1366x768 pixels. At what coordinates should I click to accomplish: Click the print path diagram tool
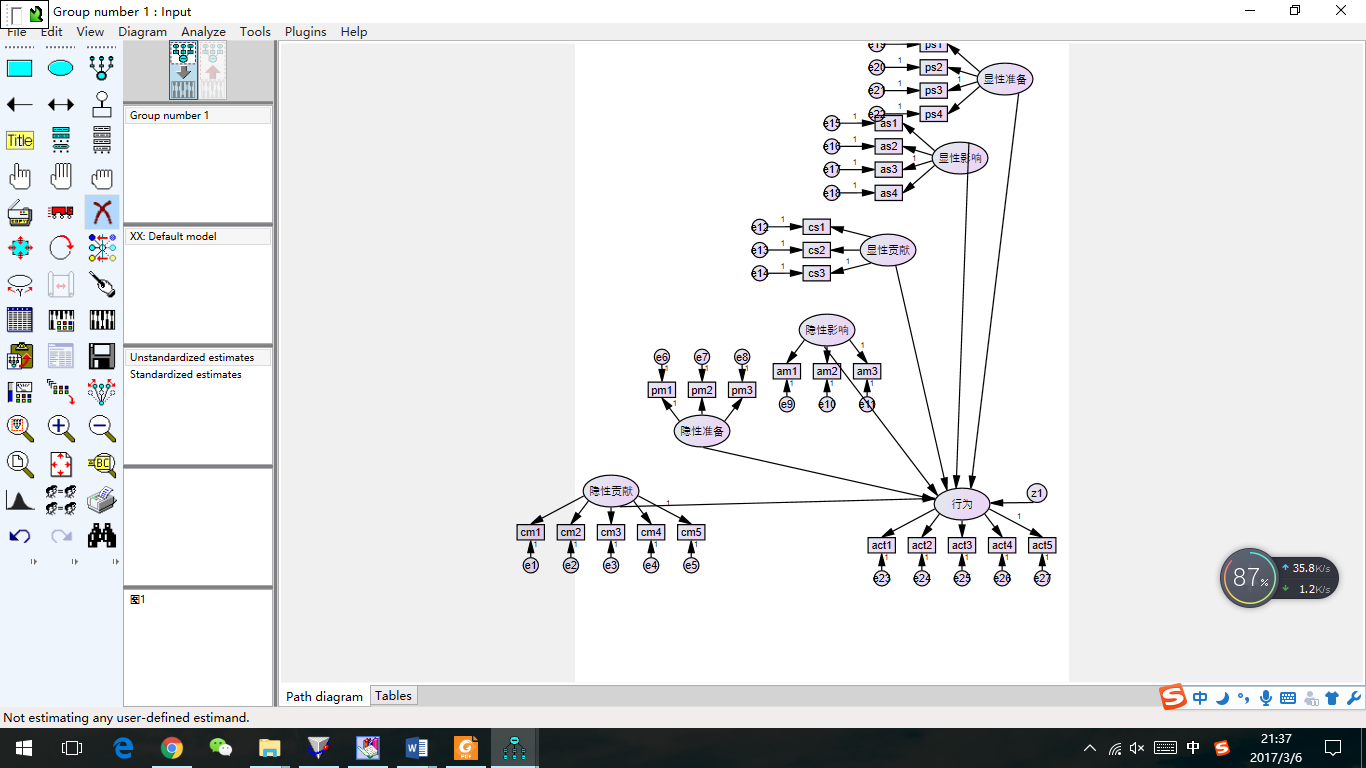pos(101,500)
